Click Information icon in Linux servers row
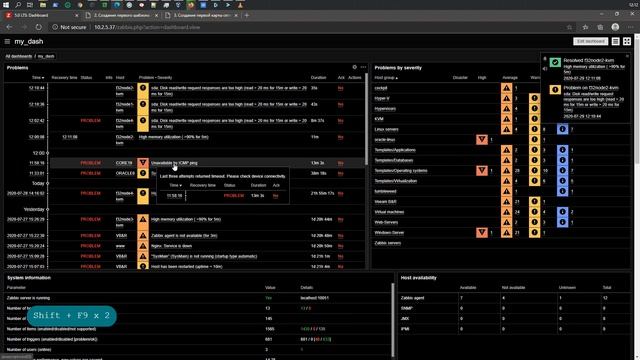This screenshot has width=640, height=360. (x=562, y=129)
